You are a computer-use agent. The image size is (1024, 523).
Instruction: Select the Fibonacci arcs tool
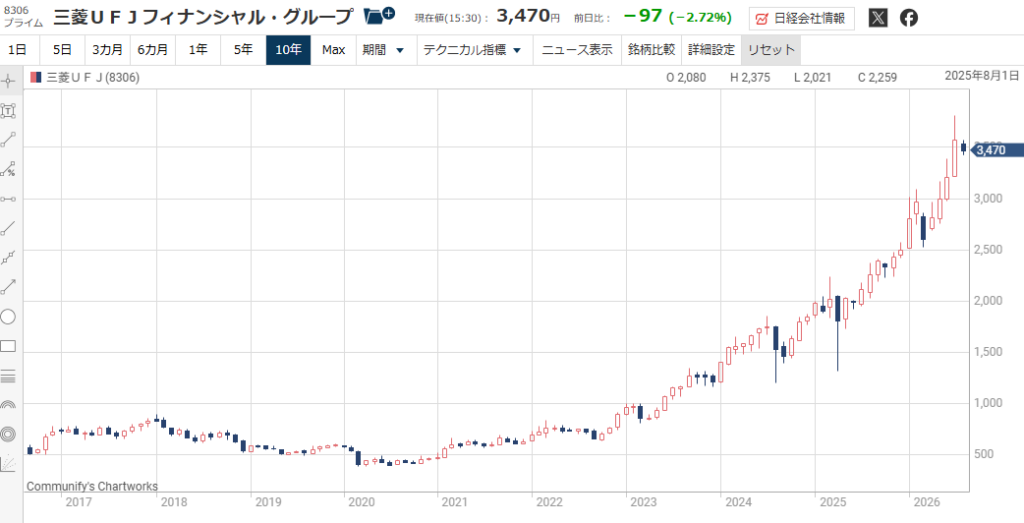[8, 405]
